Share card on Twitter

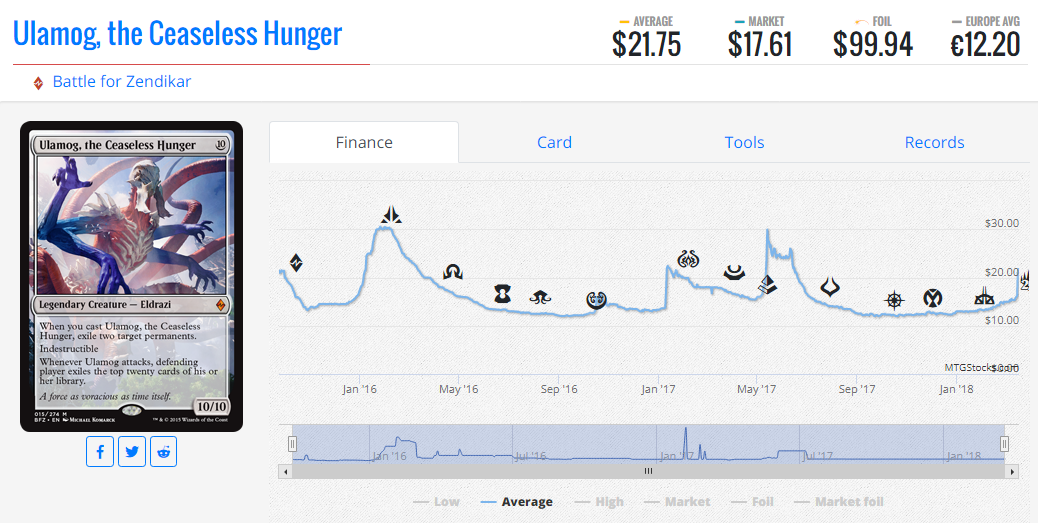132,452
